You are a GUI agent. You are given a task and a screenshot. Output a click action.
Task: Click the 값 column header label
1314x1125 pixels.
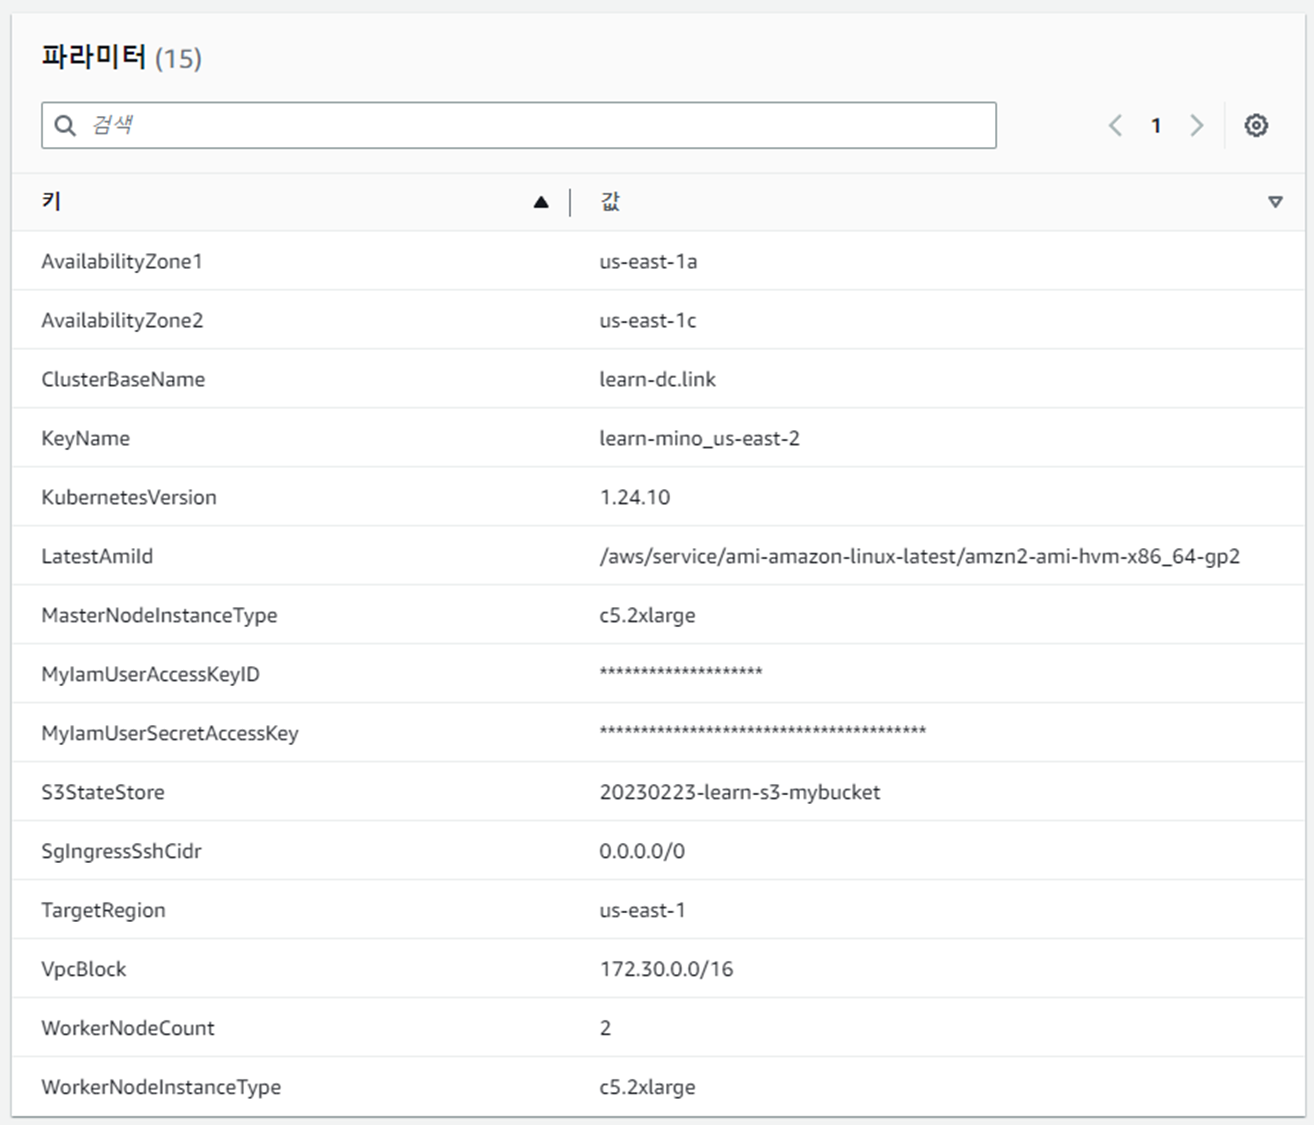tap(610, 202)
